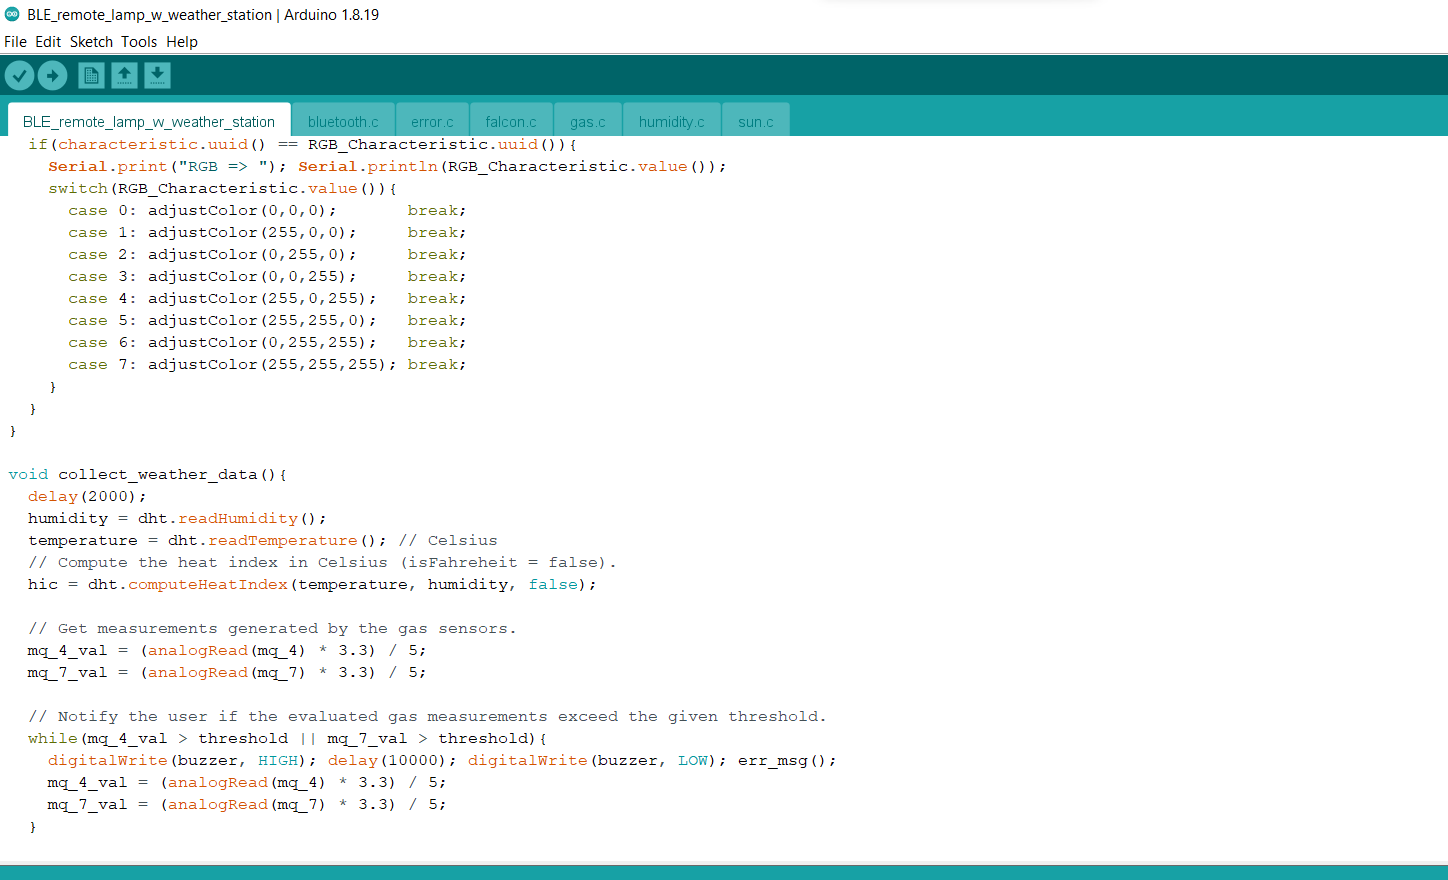This screenshot has height=880, width=1448.
Task: Click the Arduino logo in the title bar
Action: 14,15
